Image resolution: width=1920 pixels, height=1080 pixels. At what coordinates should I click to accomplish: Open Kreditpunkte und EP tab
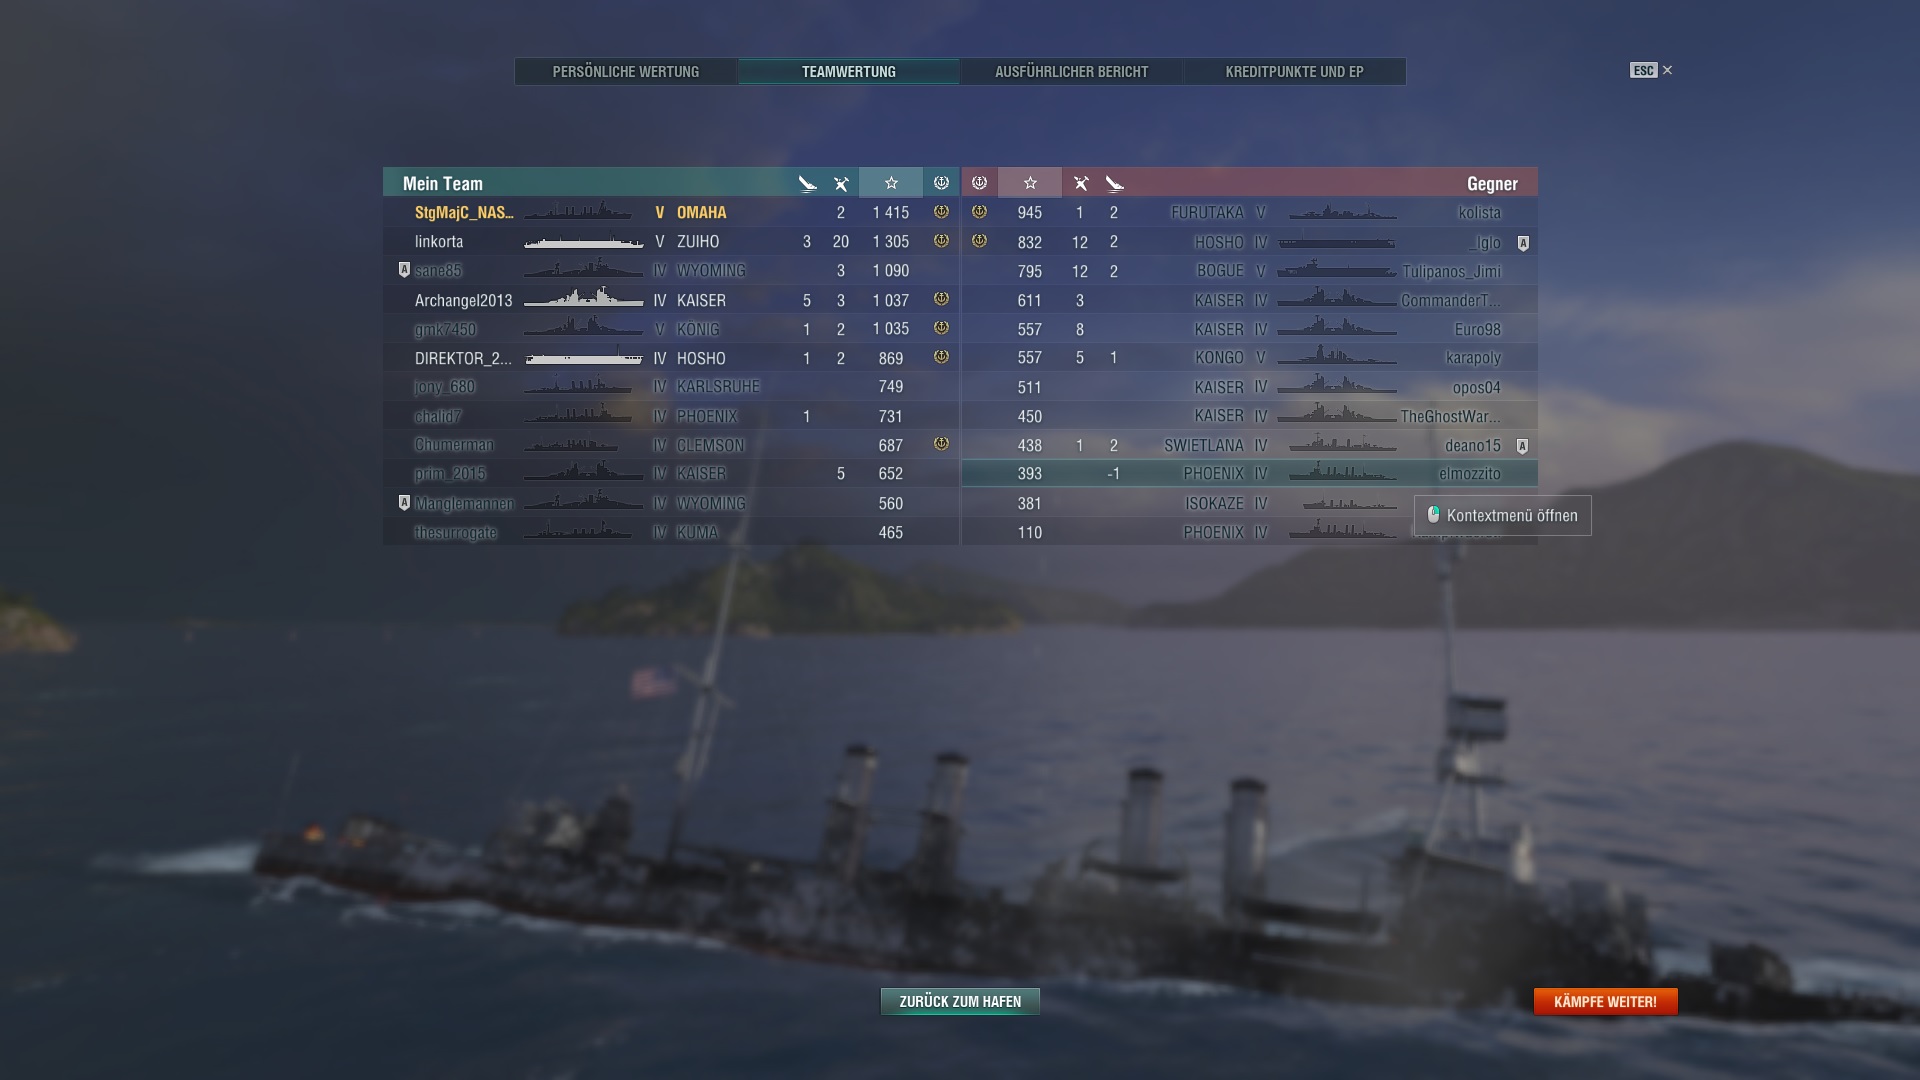pyautogui.click(x=1295, y=72)
